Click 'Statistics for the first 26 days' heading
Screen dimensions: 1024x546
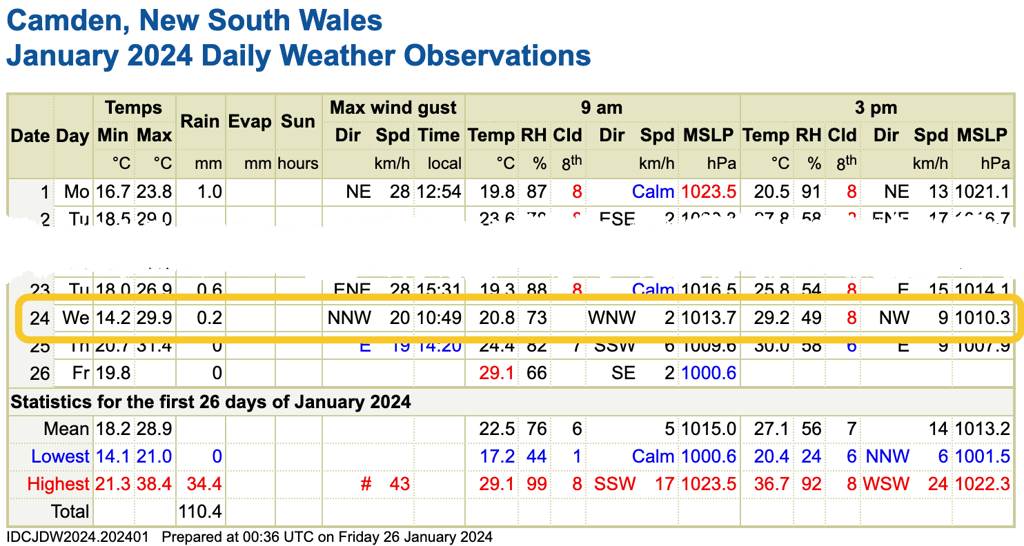click(x=211, y=401)
